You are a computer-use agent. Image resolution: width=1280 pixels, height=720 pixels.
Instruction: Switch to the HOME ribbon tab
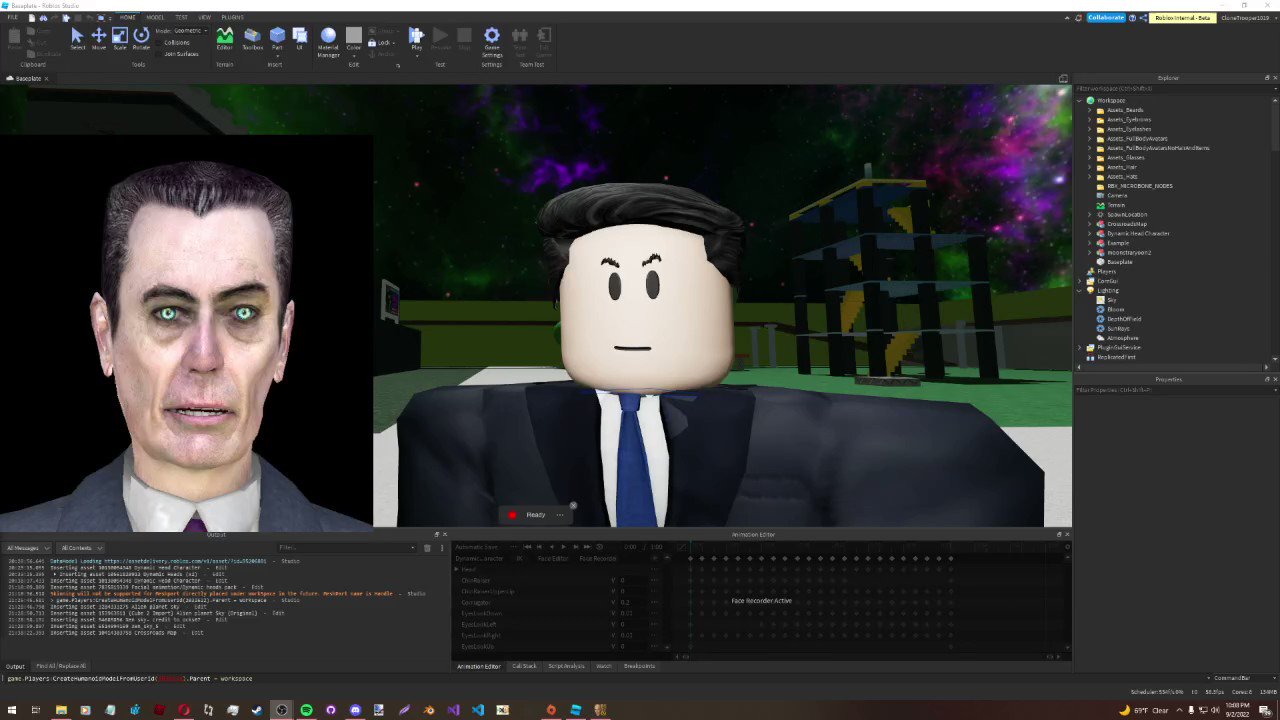pyautogui.click(x=128, y=17)
